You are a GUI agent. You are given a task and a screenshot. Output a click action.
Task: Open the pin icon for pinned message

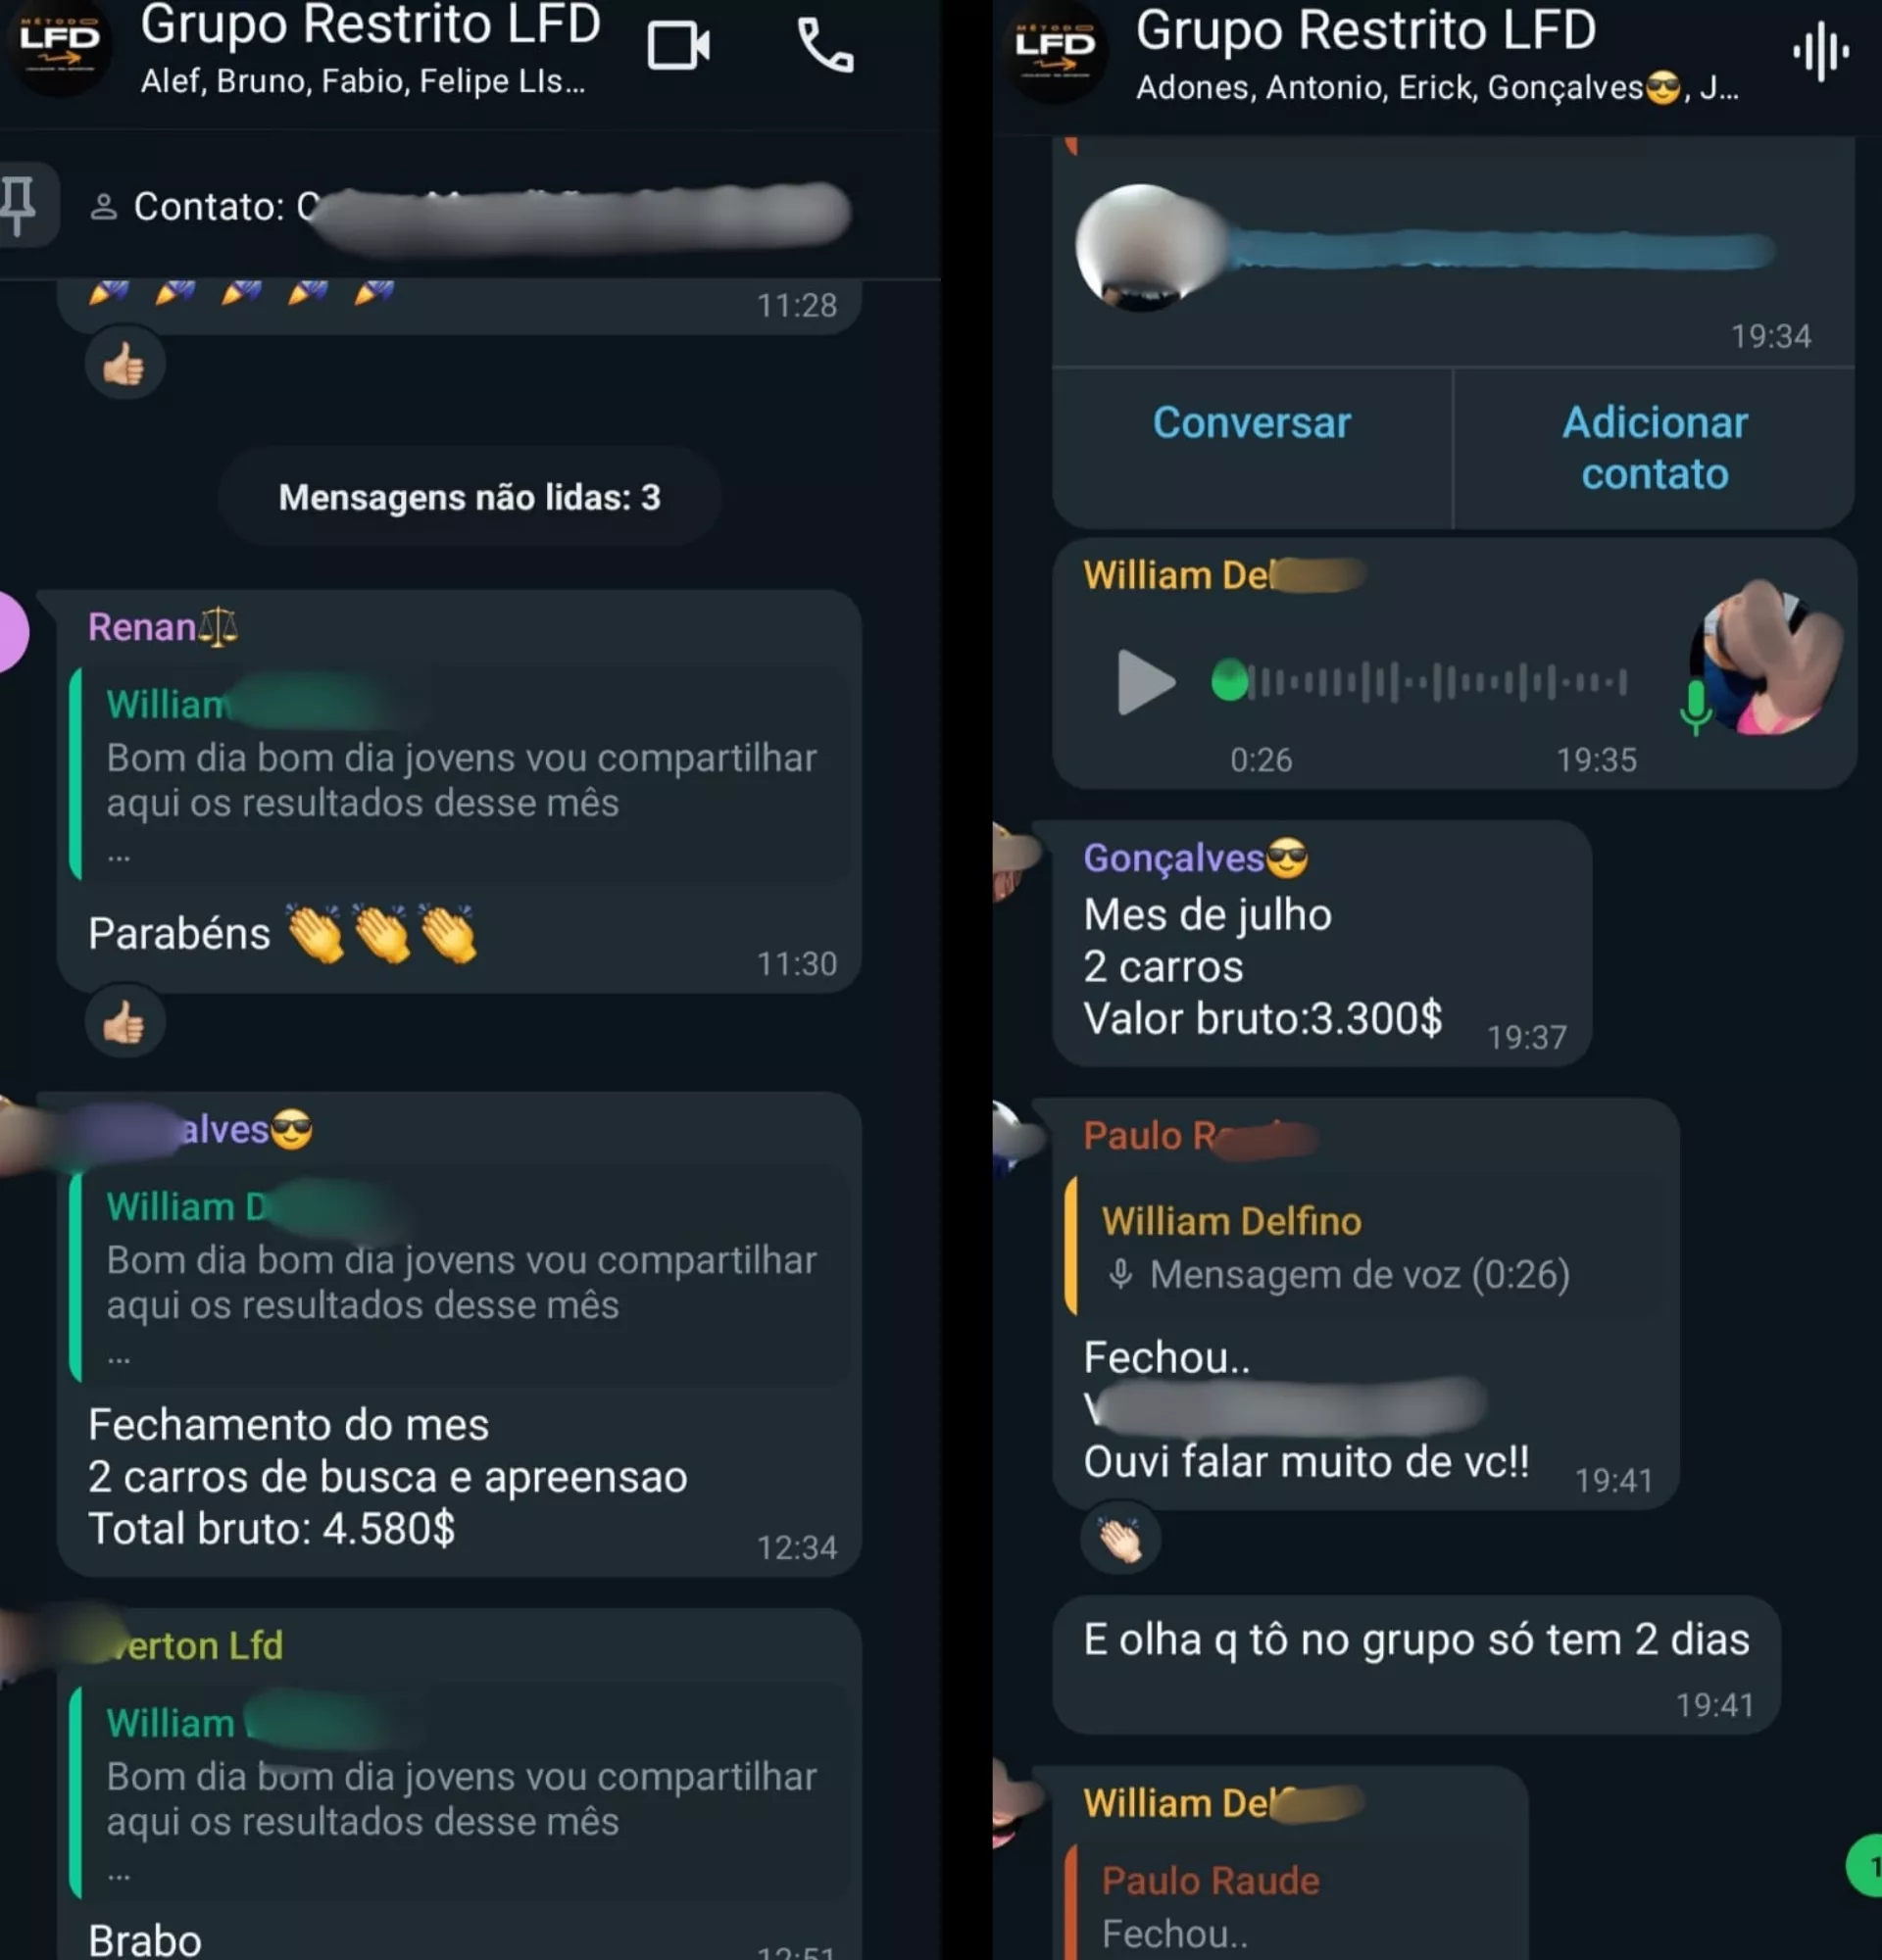pyautogui.click(x=18, y=204)
